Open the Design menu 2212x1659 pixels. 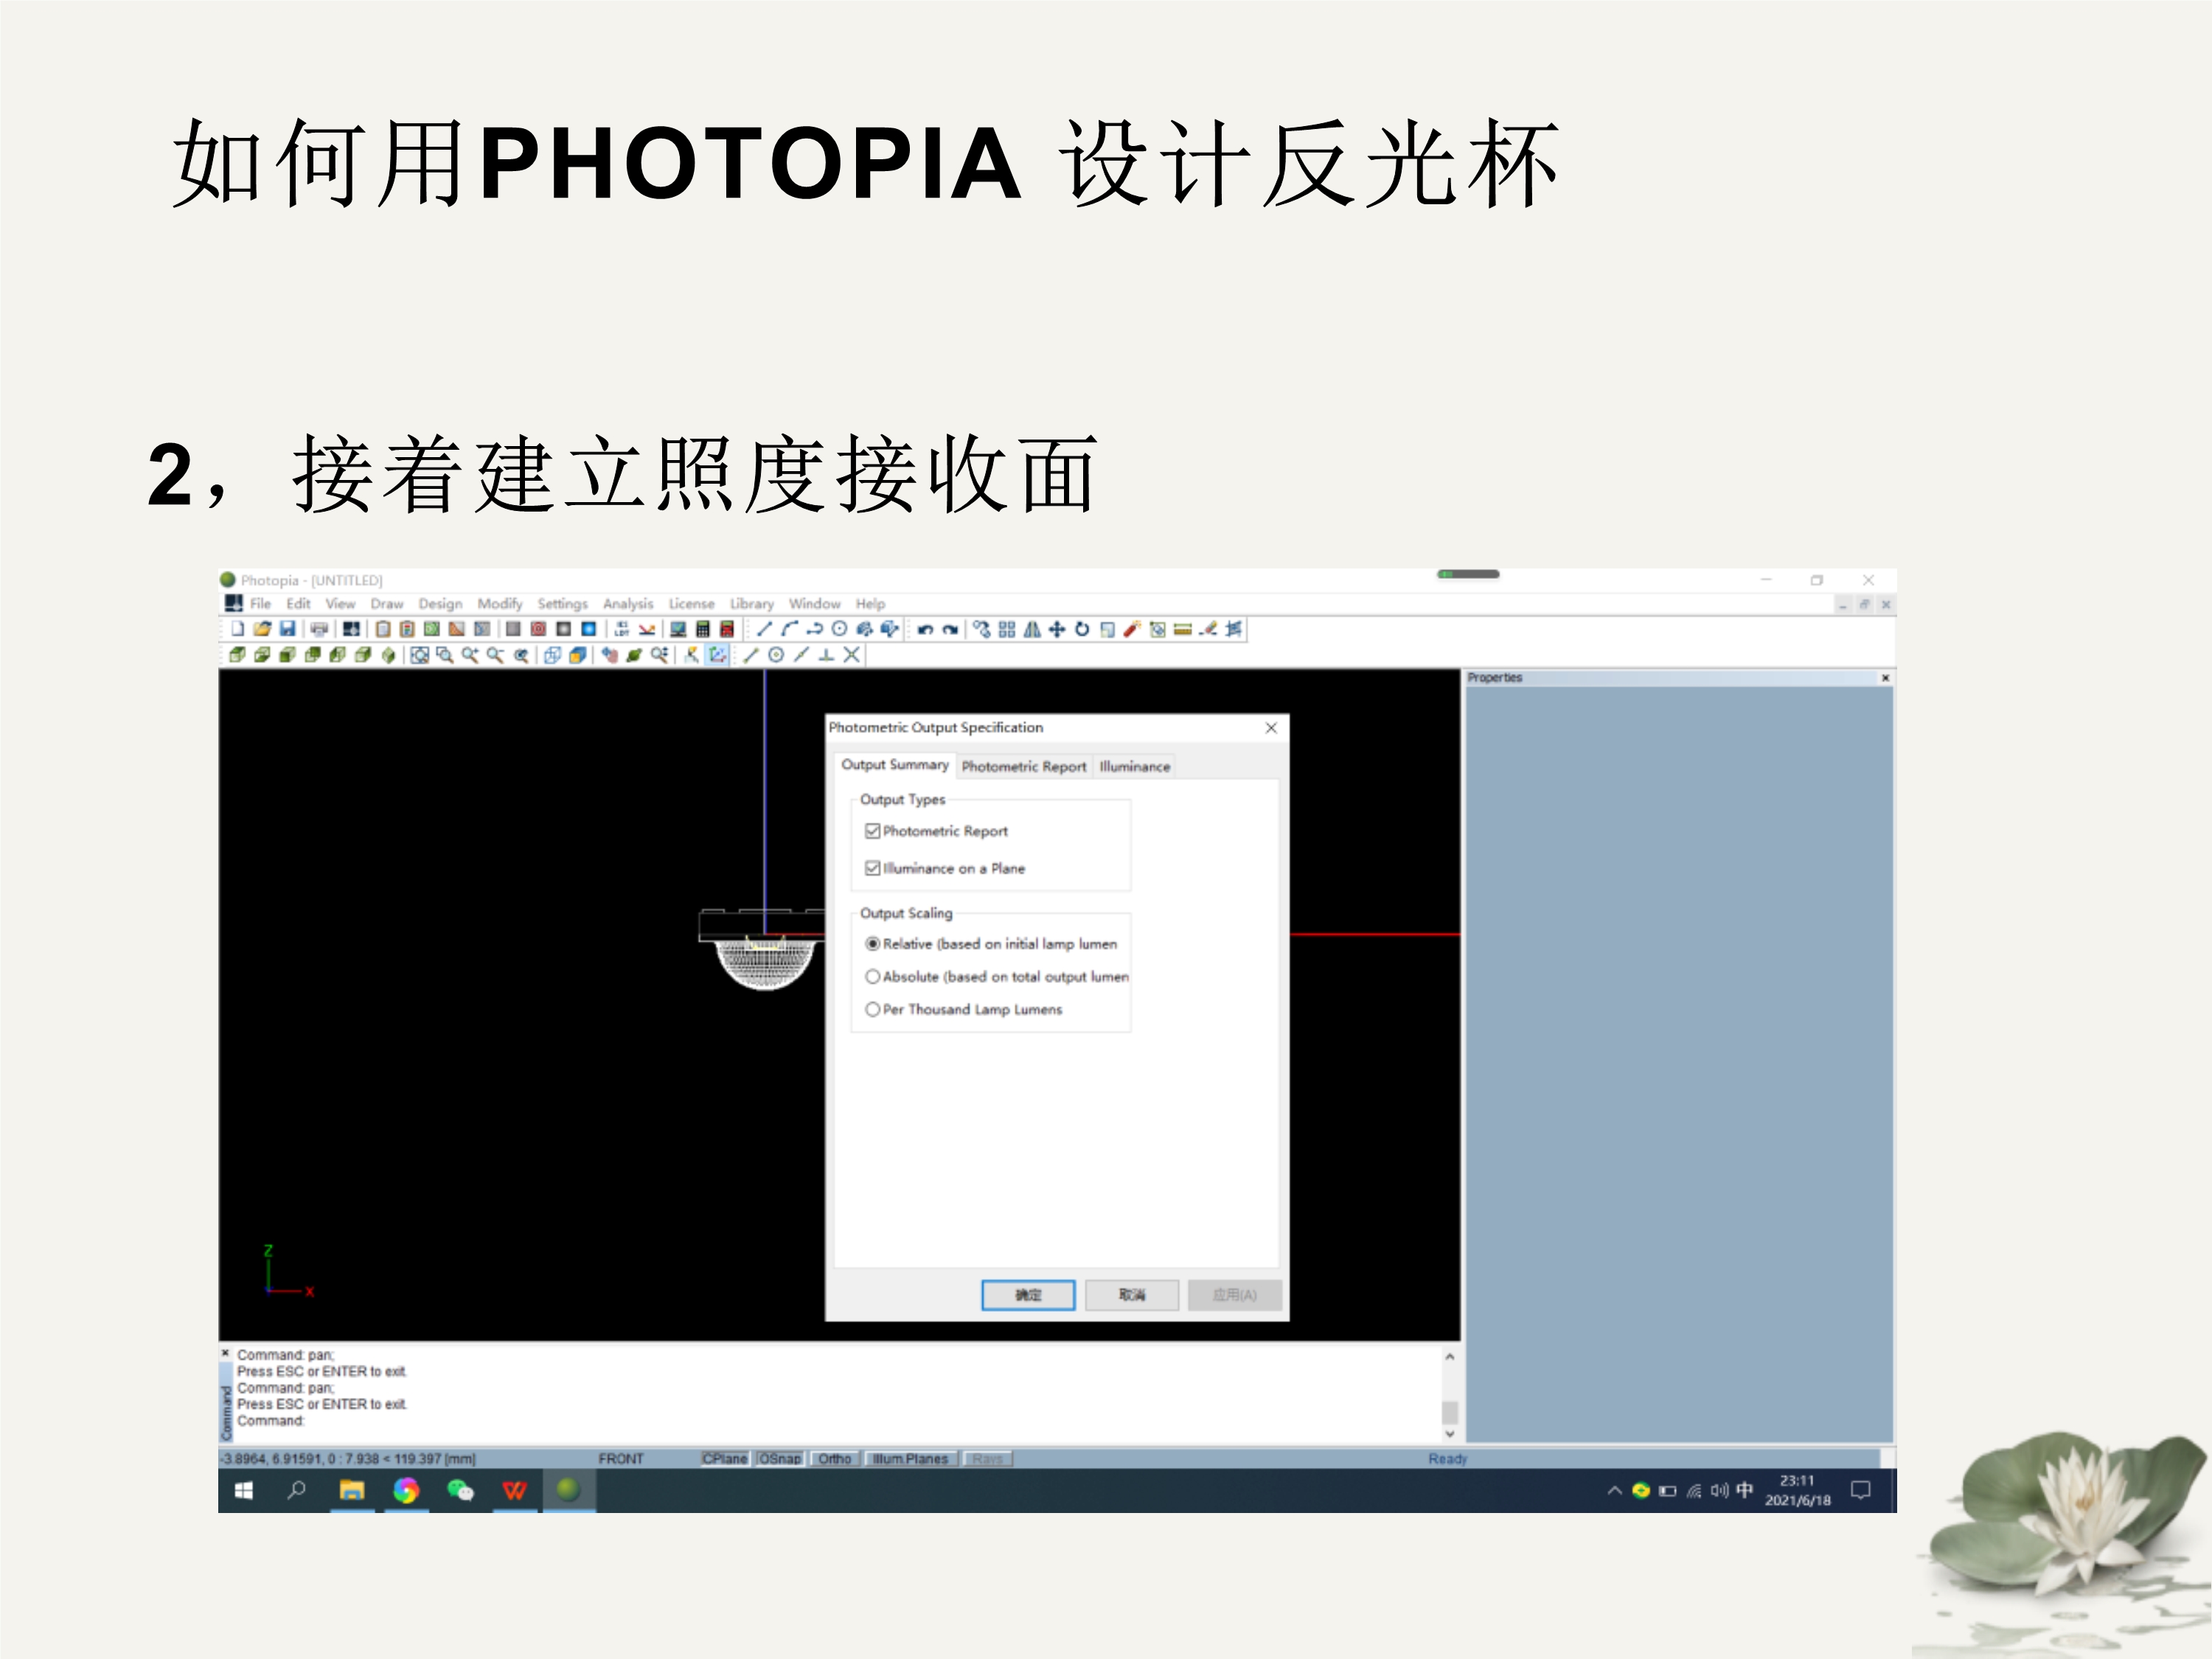tap(440, 604)
